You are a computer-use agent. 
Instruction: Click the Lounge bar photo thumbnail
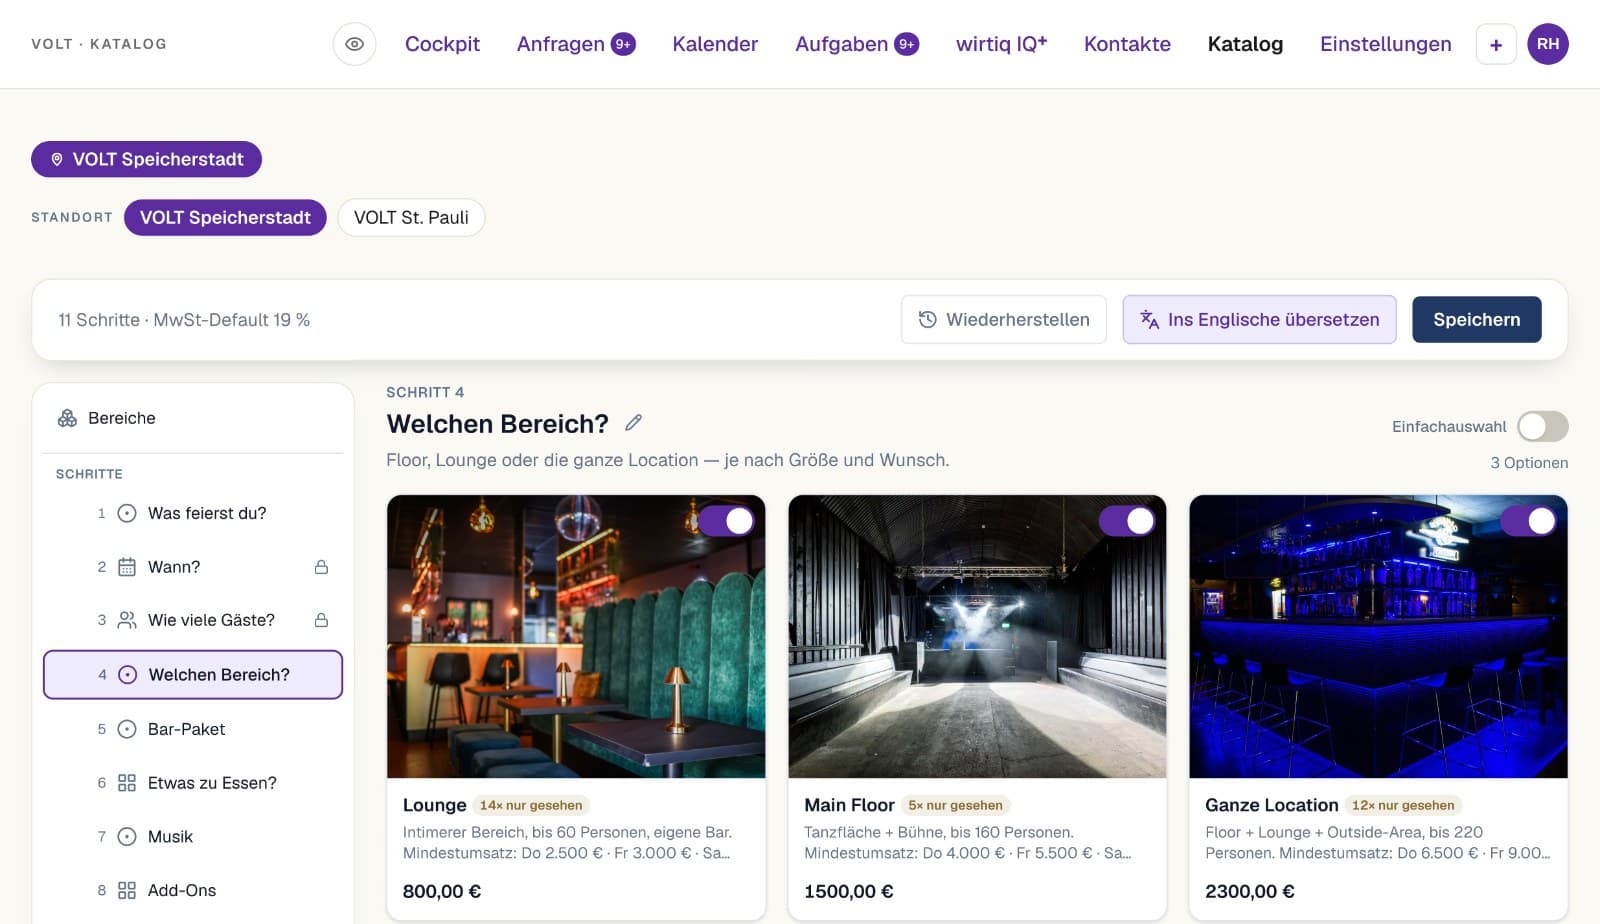tap(576, 636)
